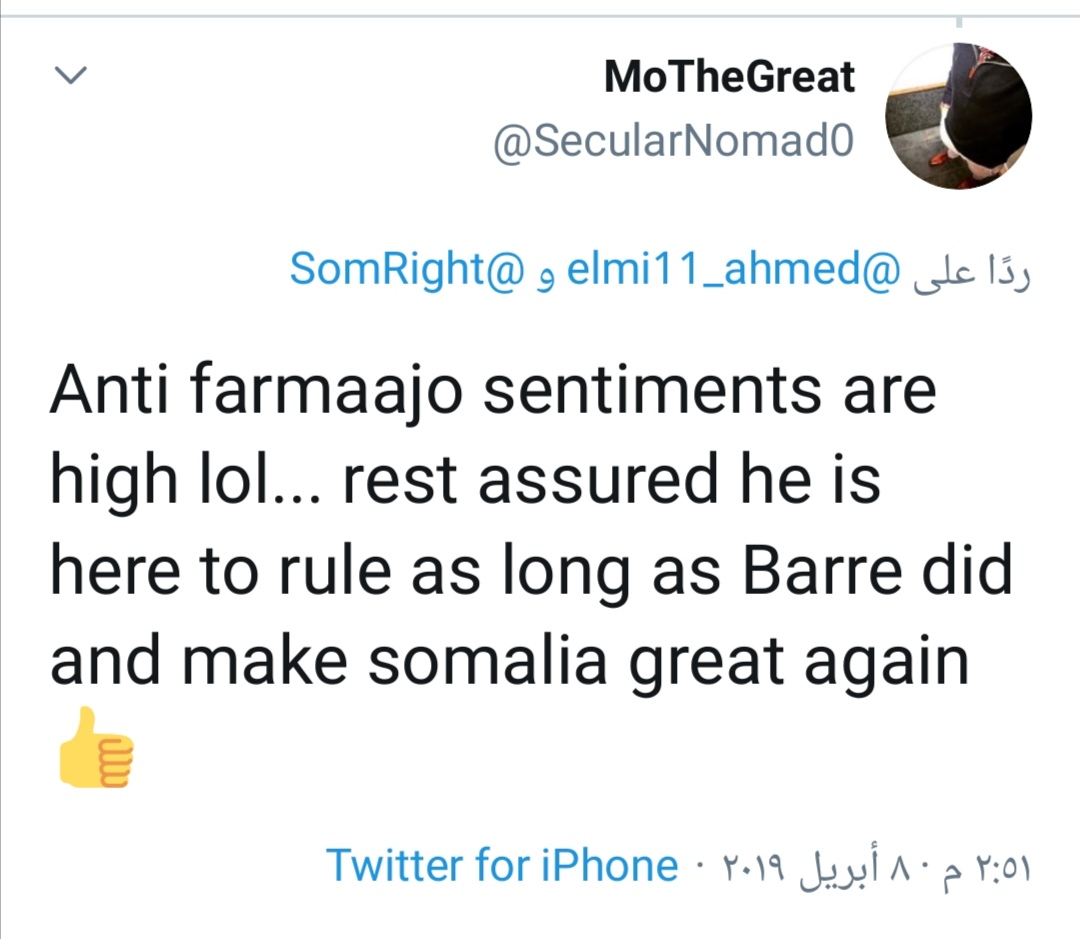Click the thread connector line above avatar

click(957, 22)
